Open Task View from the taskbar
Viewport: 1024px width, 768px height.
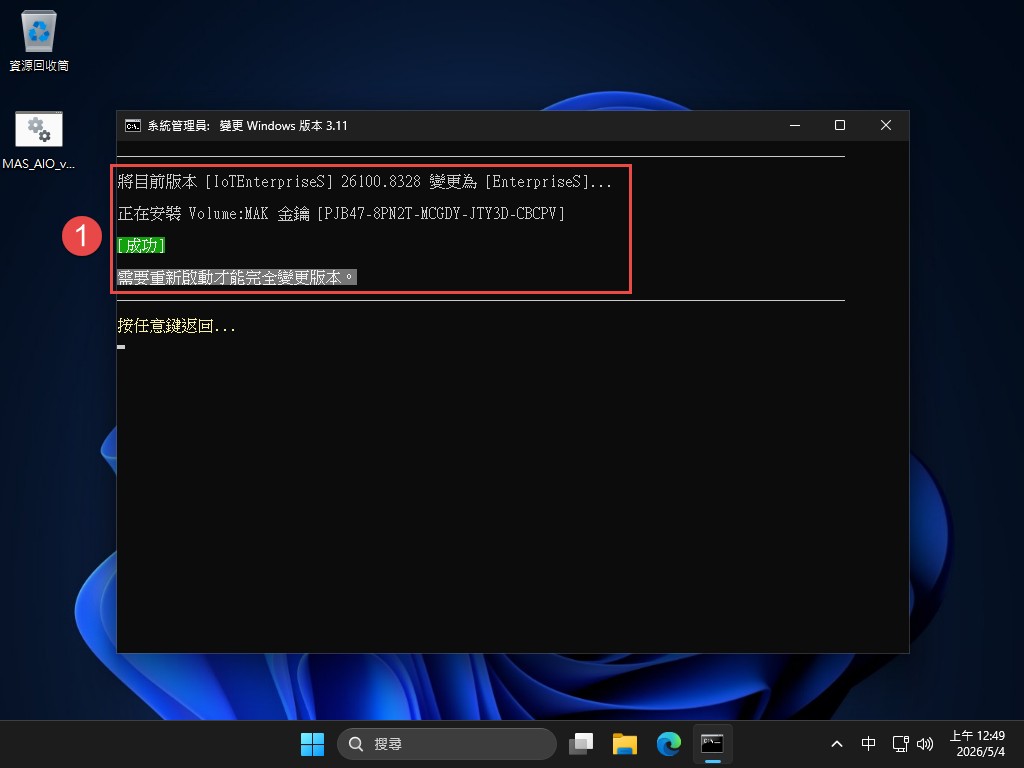tap(581, 744)
